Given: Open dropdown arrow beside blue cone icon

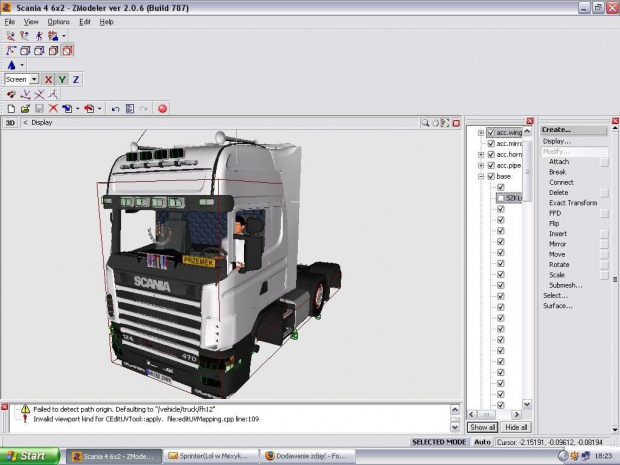Looking at the screenshot, I should tap(22, 65).
